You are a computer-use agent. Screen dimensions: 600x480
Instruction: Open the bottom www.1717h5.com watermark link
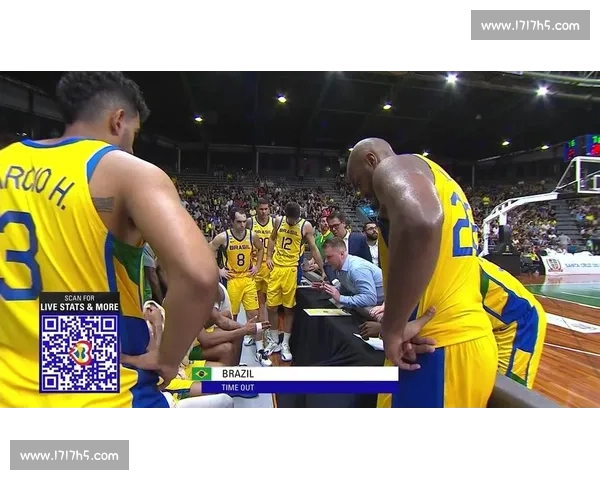(x=71, y=456)
